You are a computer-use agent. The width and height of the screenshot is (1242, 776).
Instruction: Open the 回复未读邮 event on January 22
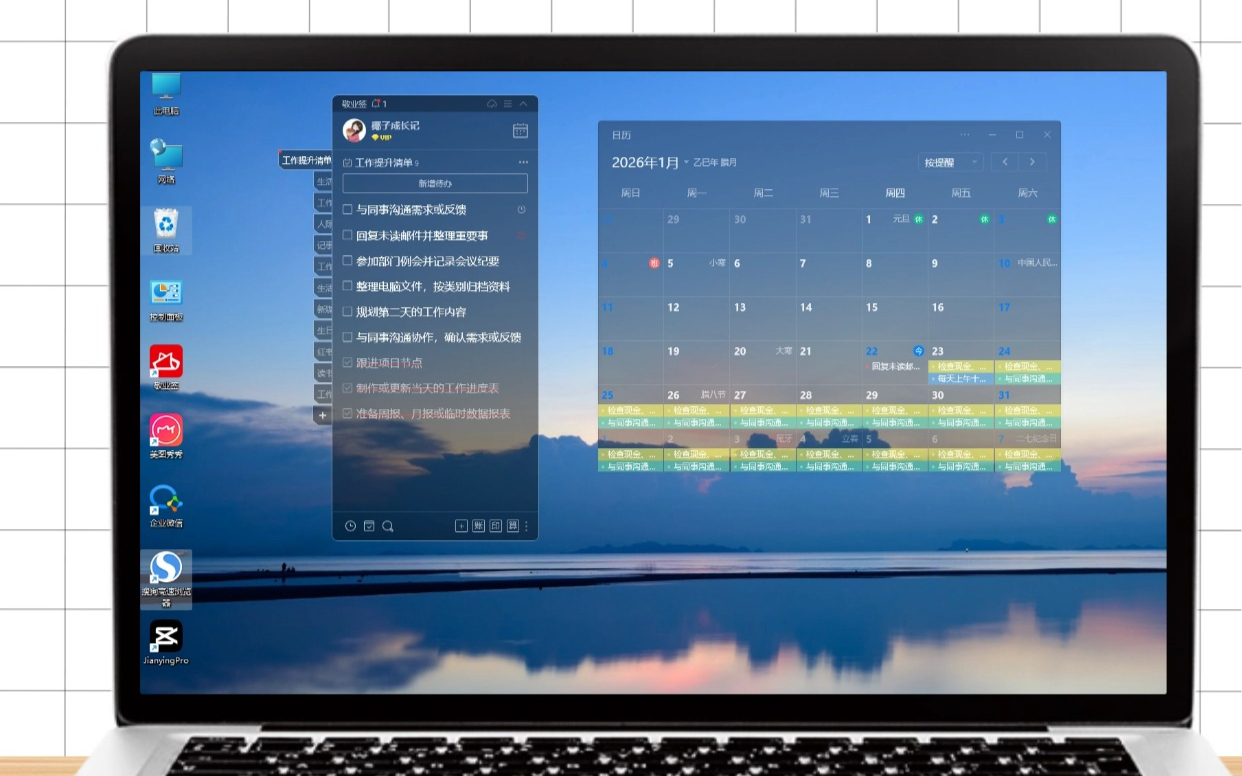pos(895,367)
